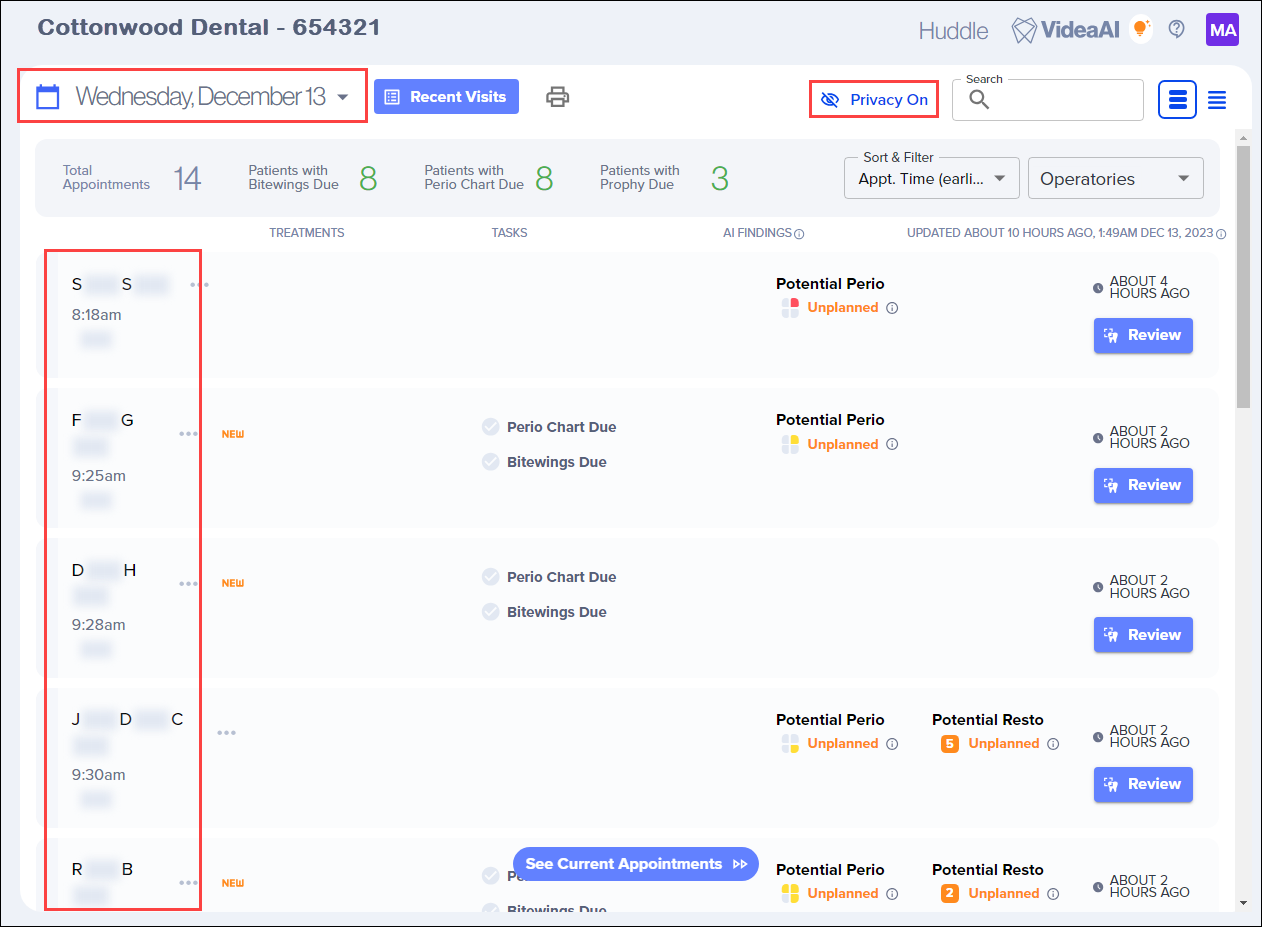Click the Recent Visits button
This screenshot has height=927, width=1262.
[446, 97]
